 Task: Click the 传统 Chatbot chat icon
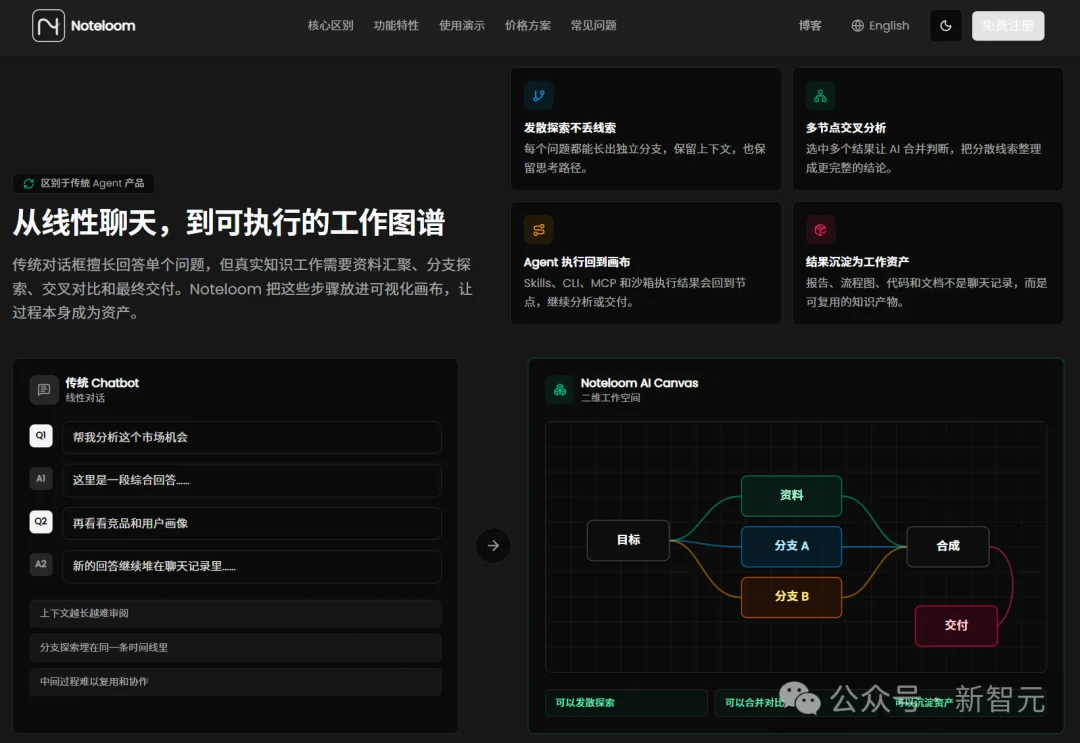[x=44, y=390]
